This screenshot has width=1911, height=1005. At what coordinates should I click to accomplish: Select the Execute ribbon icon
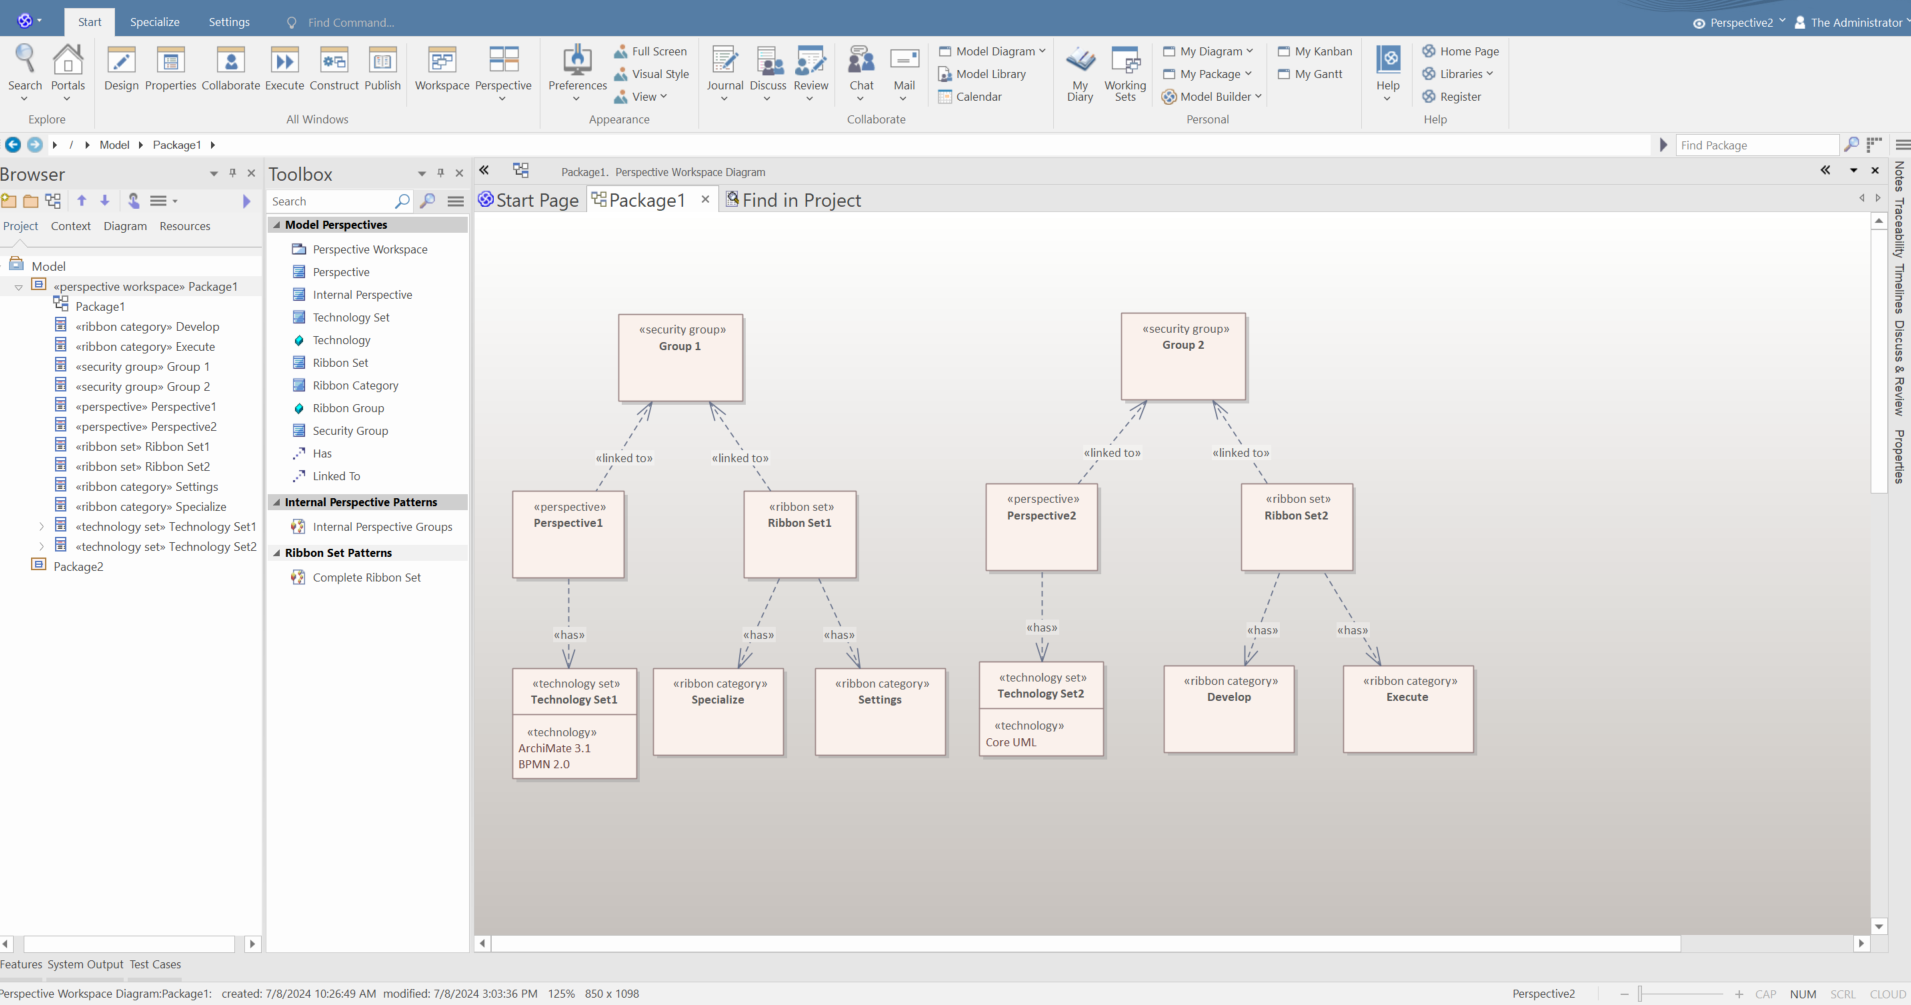(x=285, y=68)
